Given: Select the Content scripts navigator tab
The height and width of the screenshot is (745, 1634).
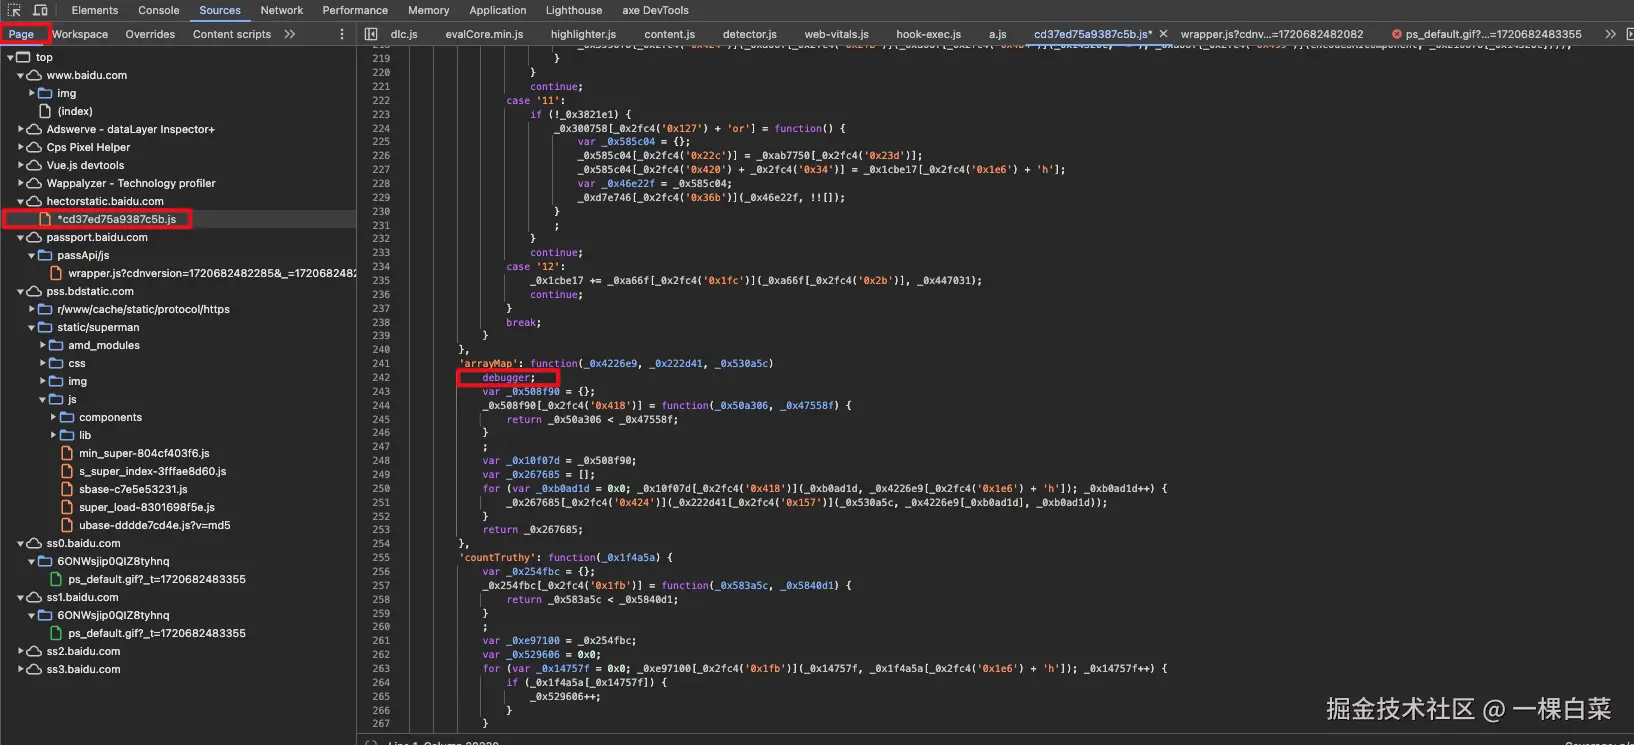Looking at the screenshot, I should click(x=232, y=34).
